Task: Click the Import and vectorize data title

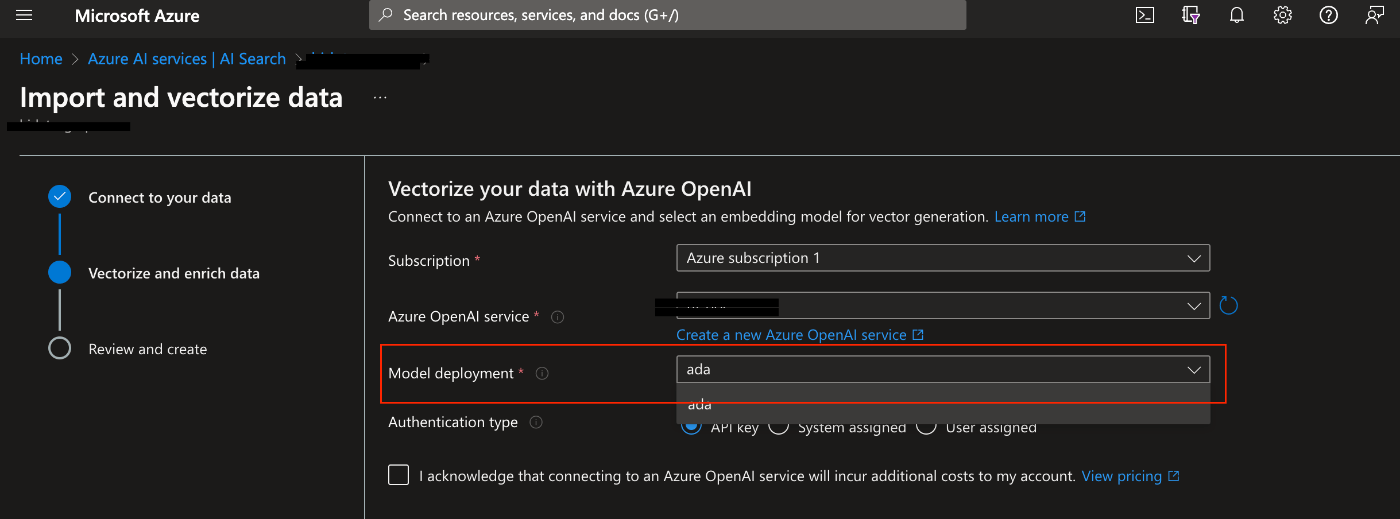Action: coord(181,97)
